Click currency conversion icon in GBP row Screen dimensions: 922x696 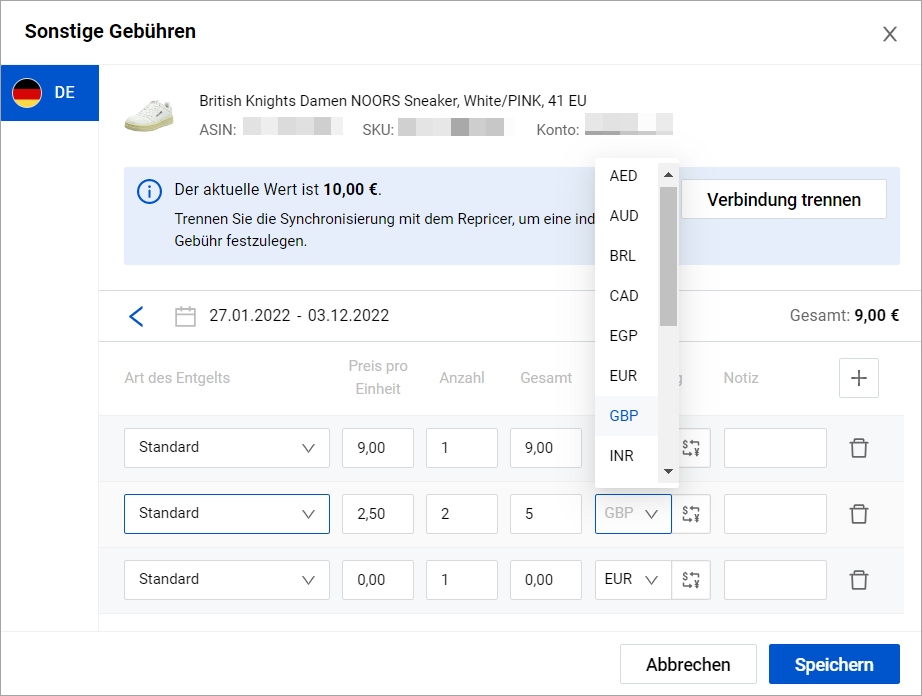click(x=691, y=514)
